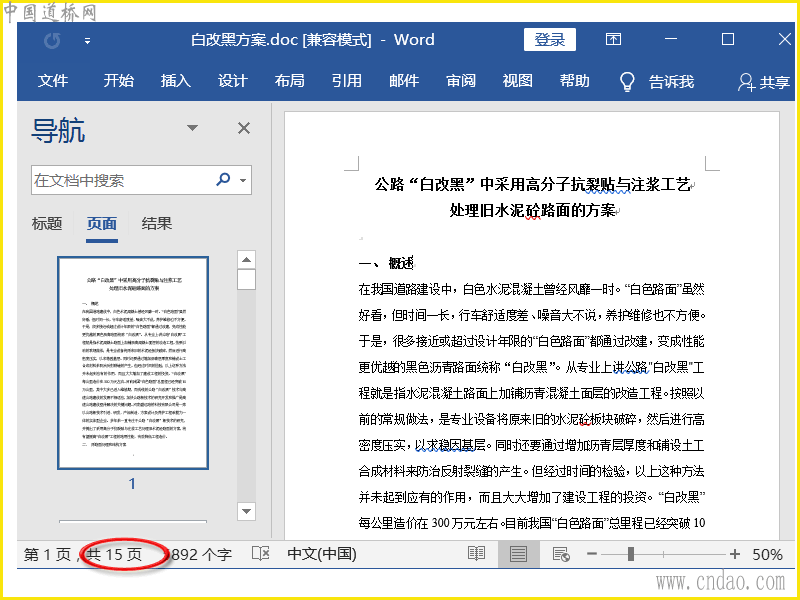Expand the search options dropdown arrow
The height and width of the screenshot is (600, 800).
pyautogui.click(x=243, y=180)
